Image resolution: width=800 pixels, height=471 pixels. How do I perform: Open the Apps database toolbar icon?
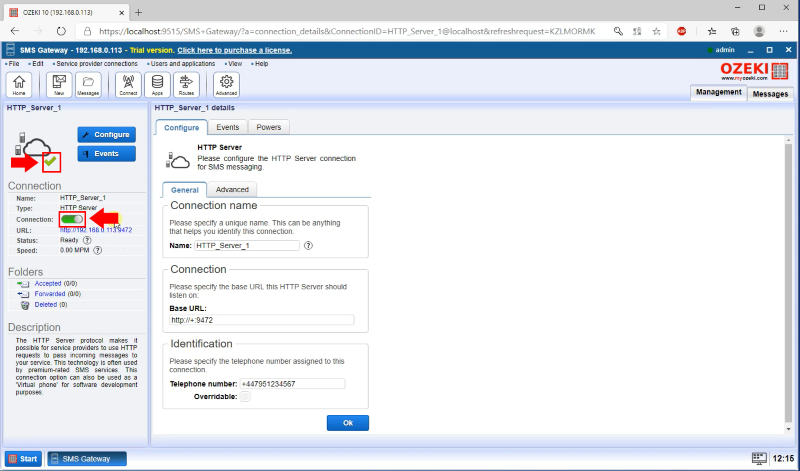tap(157, 85)
